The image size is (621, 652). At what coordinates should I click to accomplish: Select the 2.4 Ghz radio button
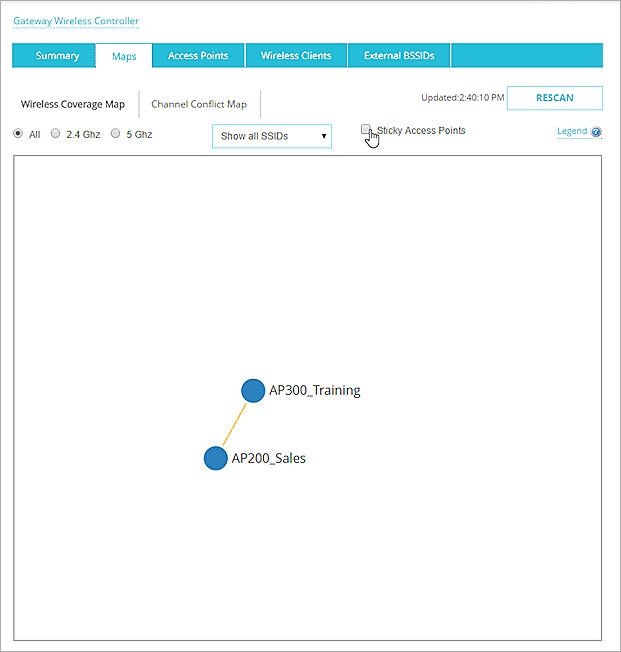tap(55, 133)
